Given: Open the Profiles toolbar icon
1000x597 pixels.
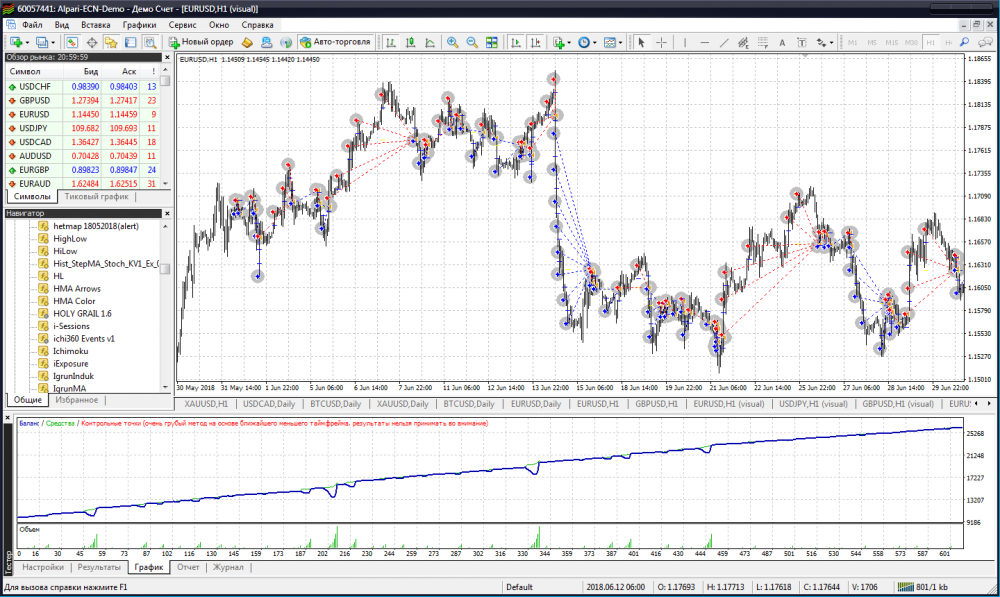Looking at the screenshot, I should (41, 42).
